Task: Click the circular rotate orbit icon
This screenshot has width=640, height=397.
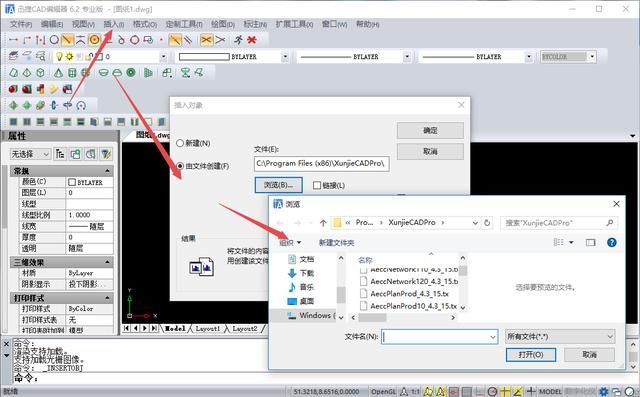Action: click(81, 106)
